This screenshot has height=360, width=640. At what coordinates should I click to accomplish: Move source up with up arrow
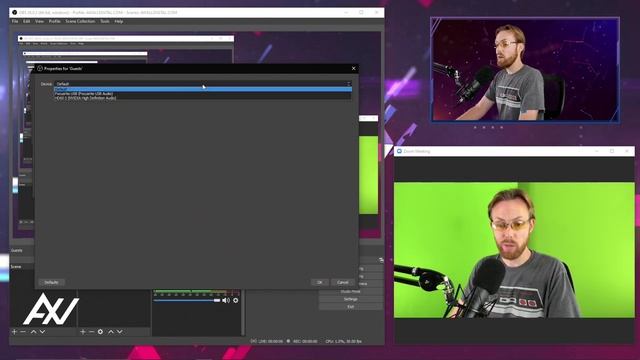(111, 332)
